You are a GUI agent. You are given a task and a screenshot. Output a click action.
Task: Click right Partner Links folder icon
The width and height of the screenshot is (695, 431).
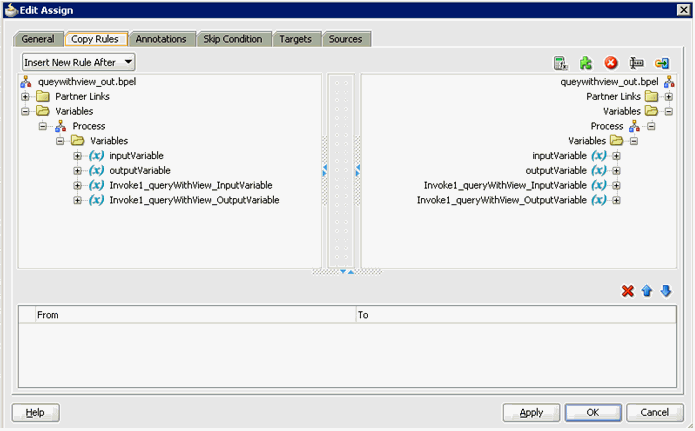coord(652,96)
